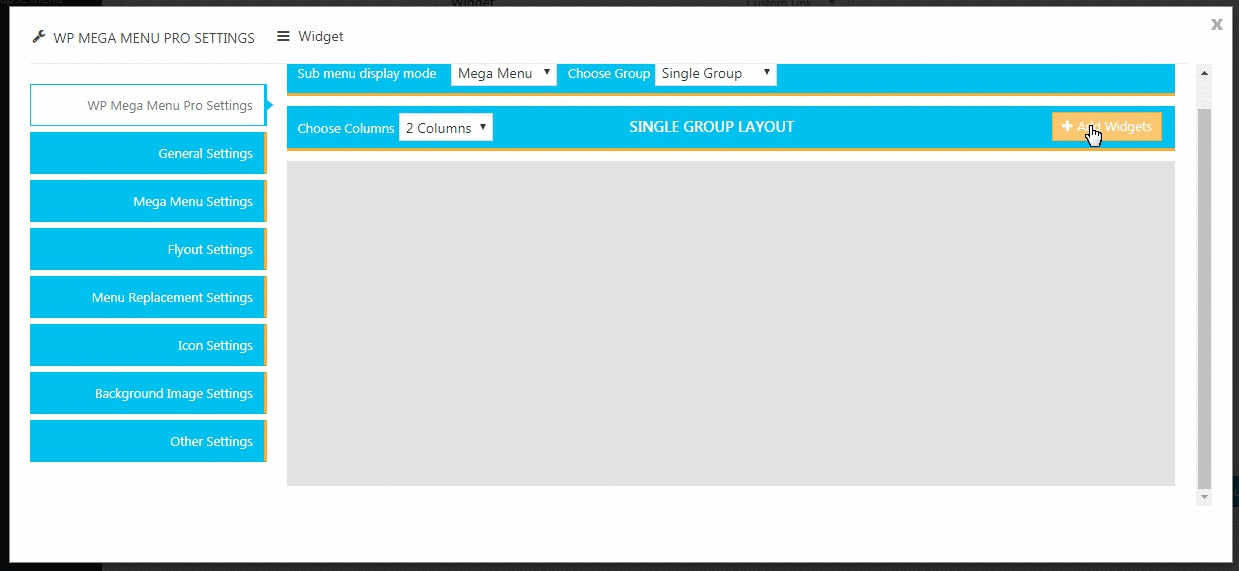Open Mega Menu Settings sidebar tab
The width and height of the screenshot is (1239, 571).
pyautogui.click(x=148, y=201)
